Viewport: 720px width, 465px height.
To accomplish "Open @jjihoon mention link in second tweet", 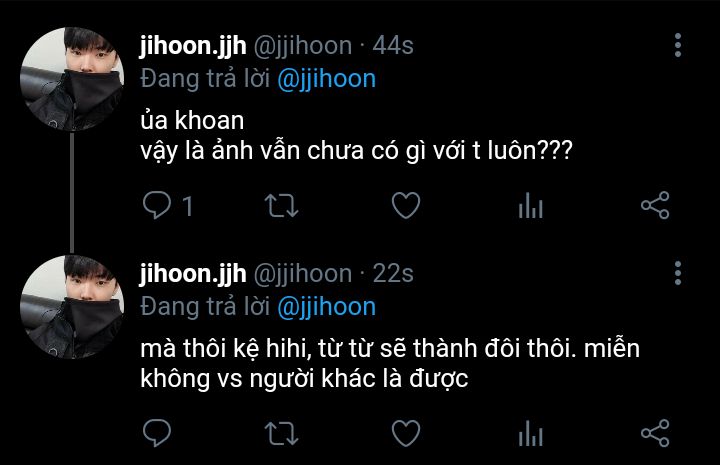I will pyautogui.click(x=326, y=307).
